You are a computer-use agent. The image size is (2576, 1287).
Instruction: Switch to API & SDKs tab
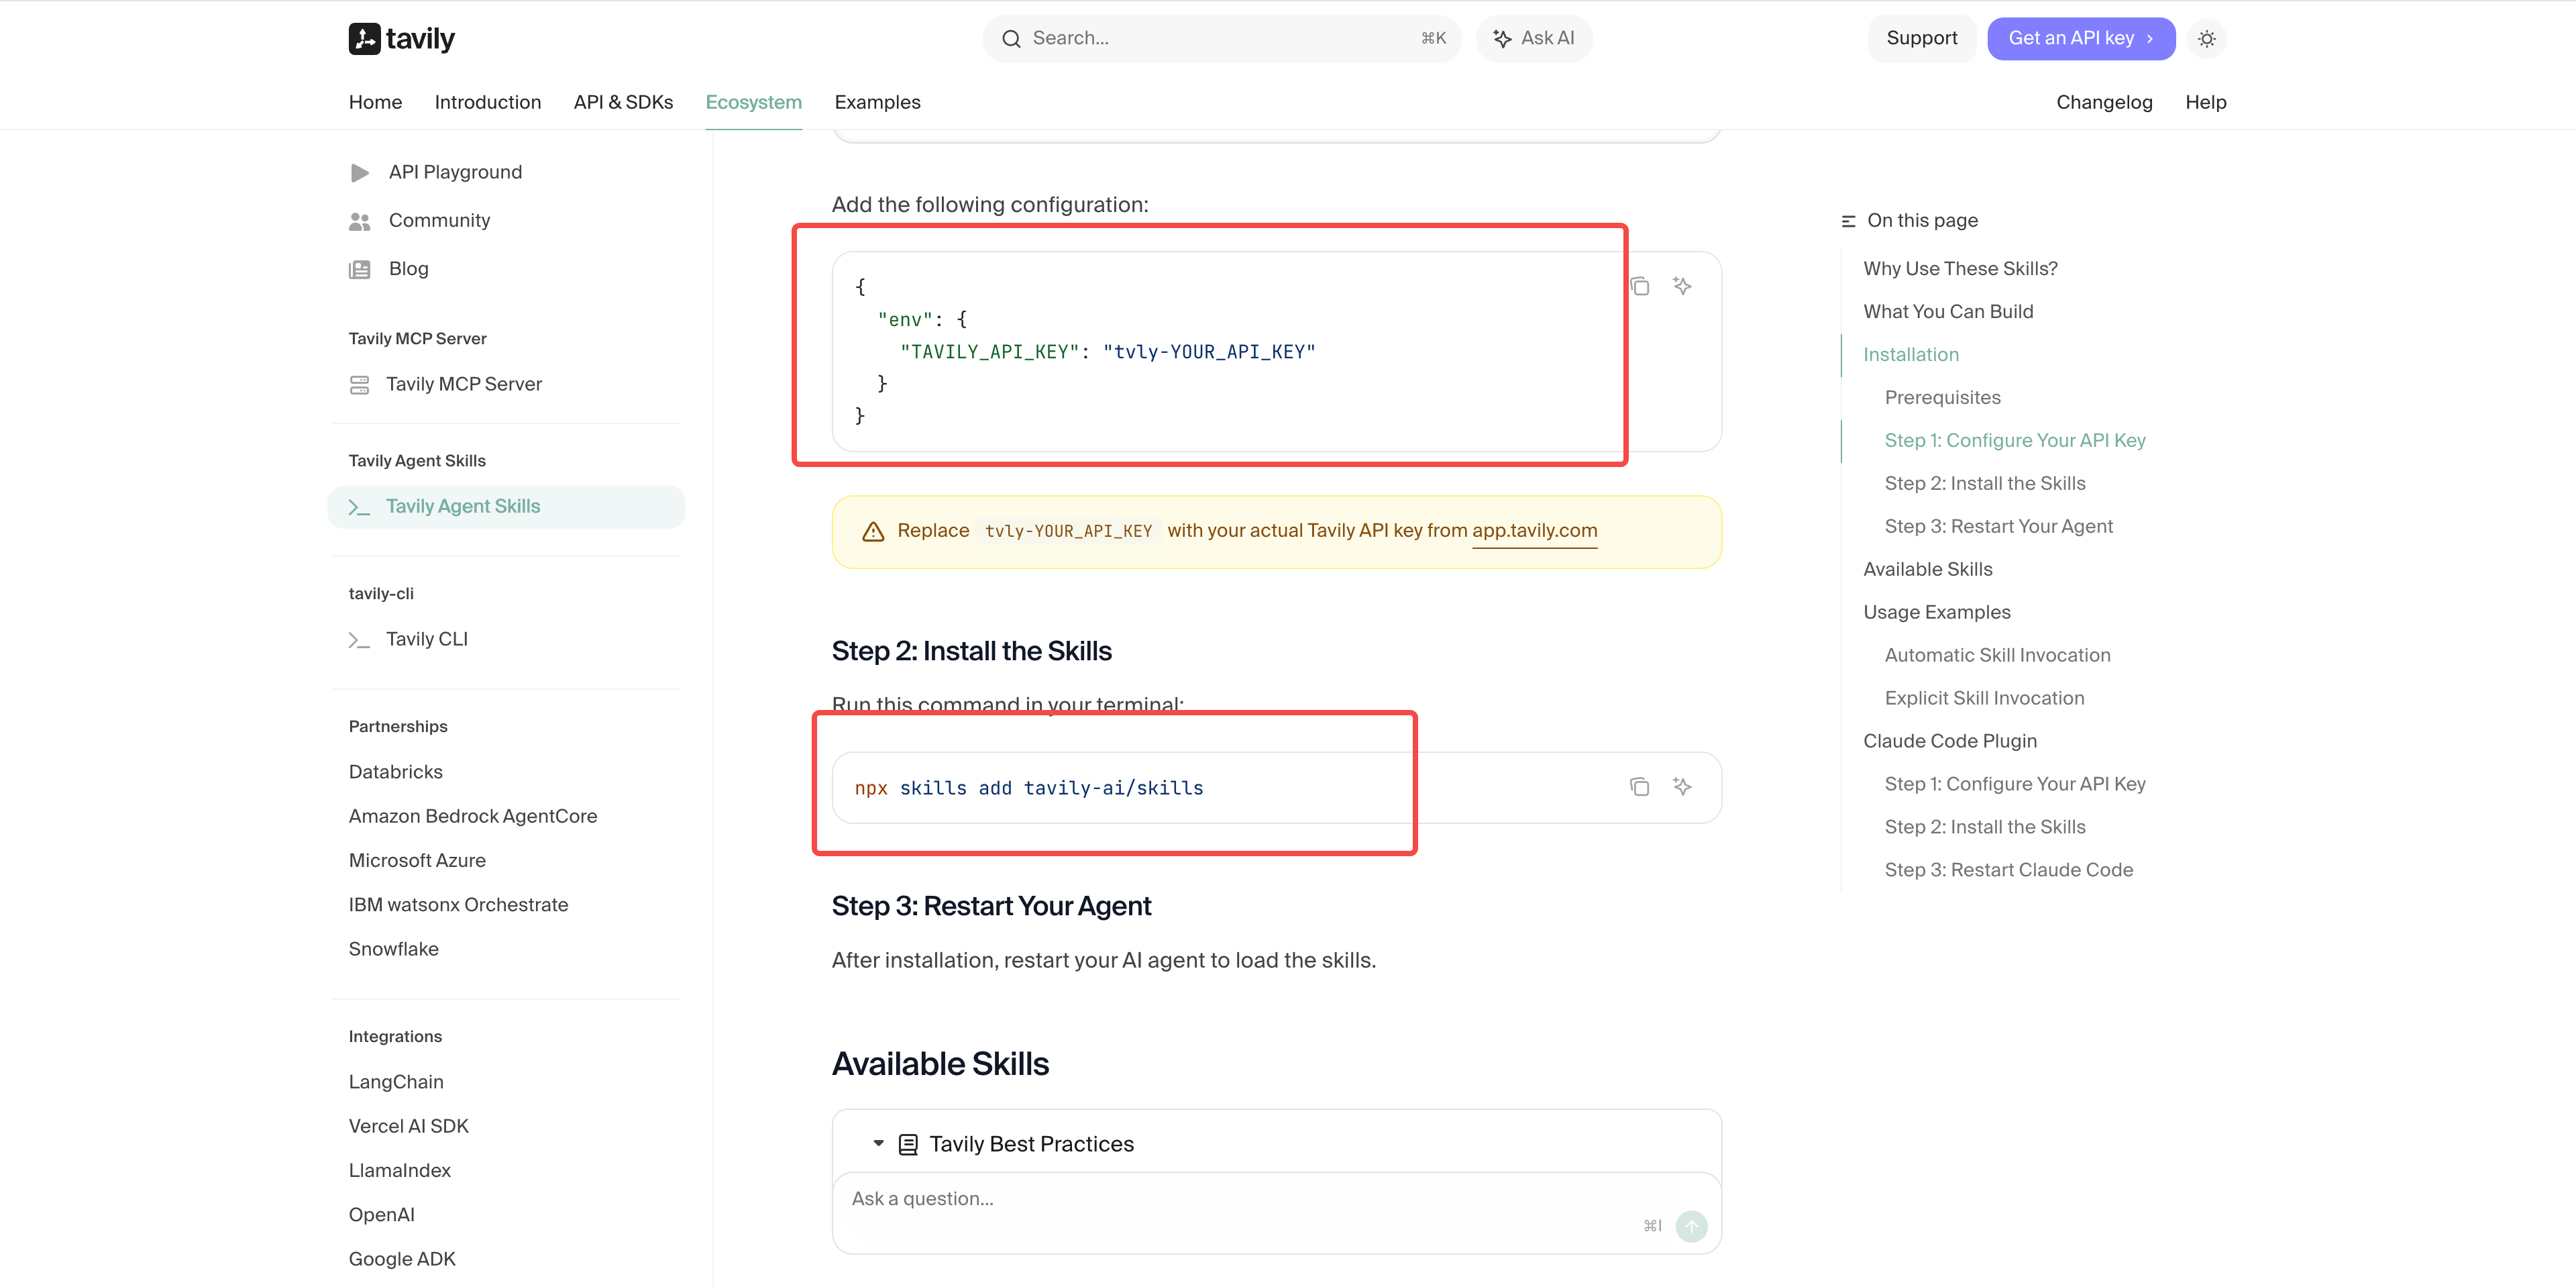[623, 102]
